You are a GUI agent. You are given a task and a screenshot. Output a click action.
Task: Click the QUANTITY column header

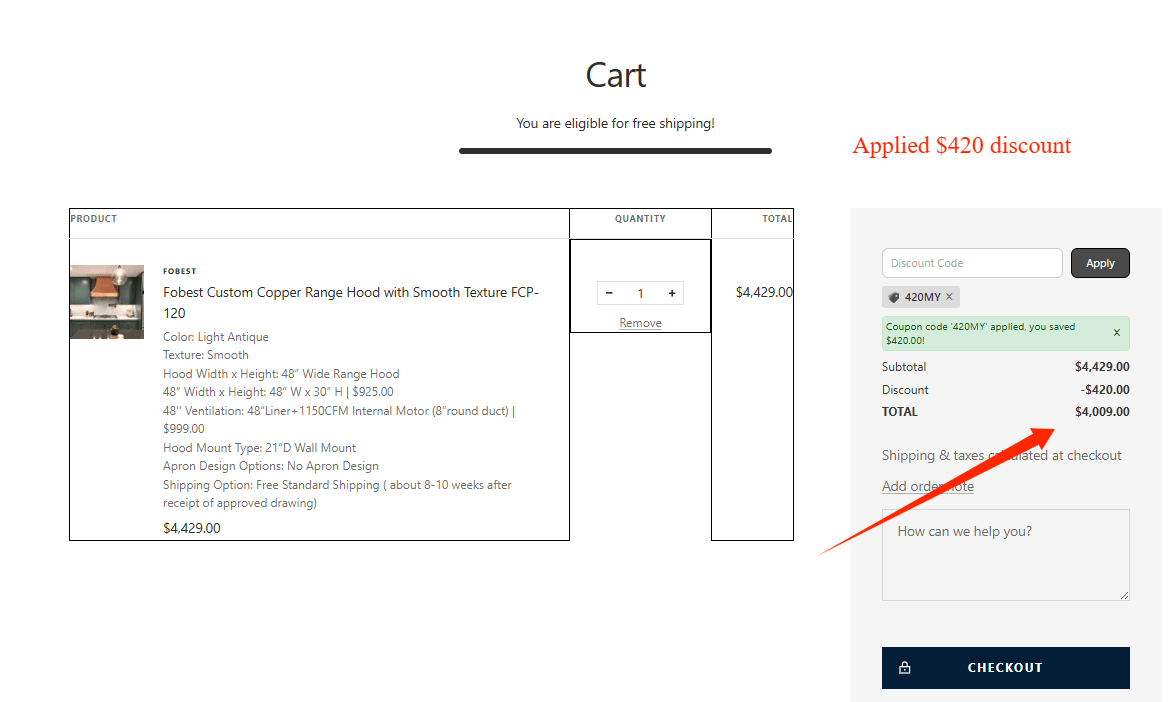641,218
